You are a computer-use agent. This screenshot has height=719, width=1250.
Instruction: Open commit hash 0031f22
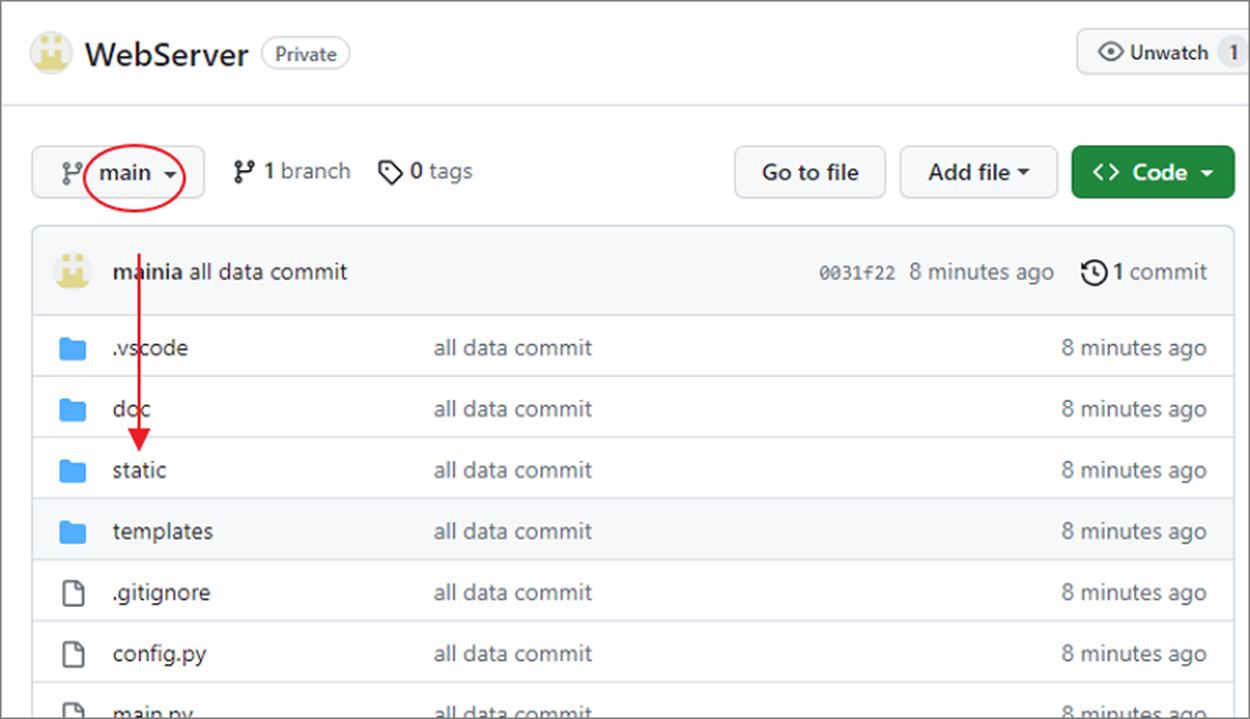pos(857,273)
